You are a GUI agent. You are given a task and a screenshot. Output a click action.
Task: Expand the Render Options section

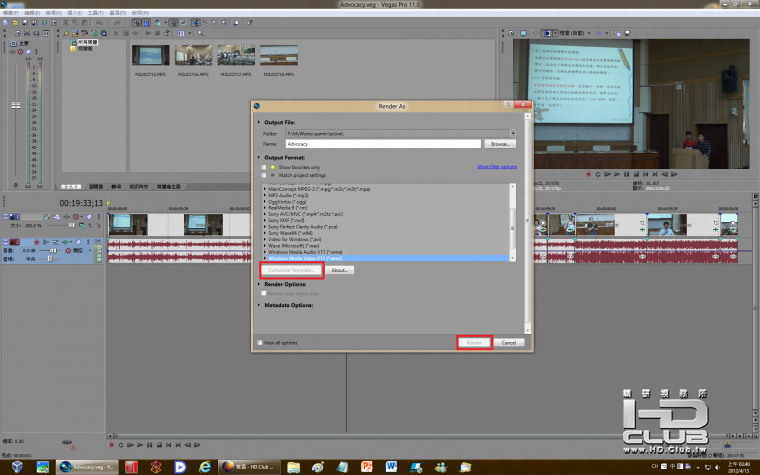[x=259, y=284]
